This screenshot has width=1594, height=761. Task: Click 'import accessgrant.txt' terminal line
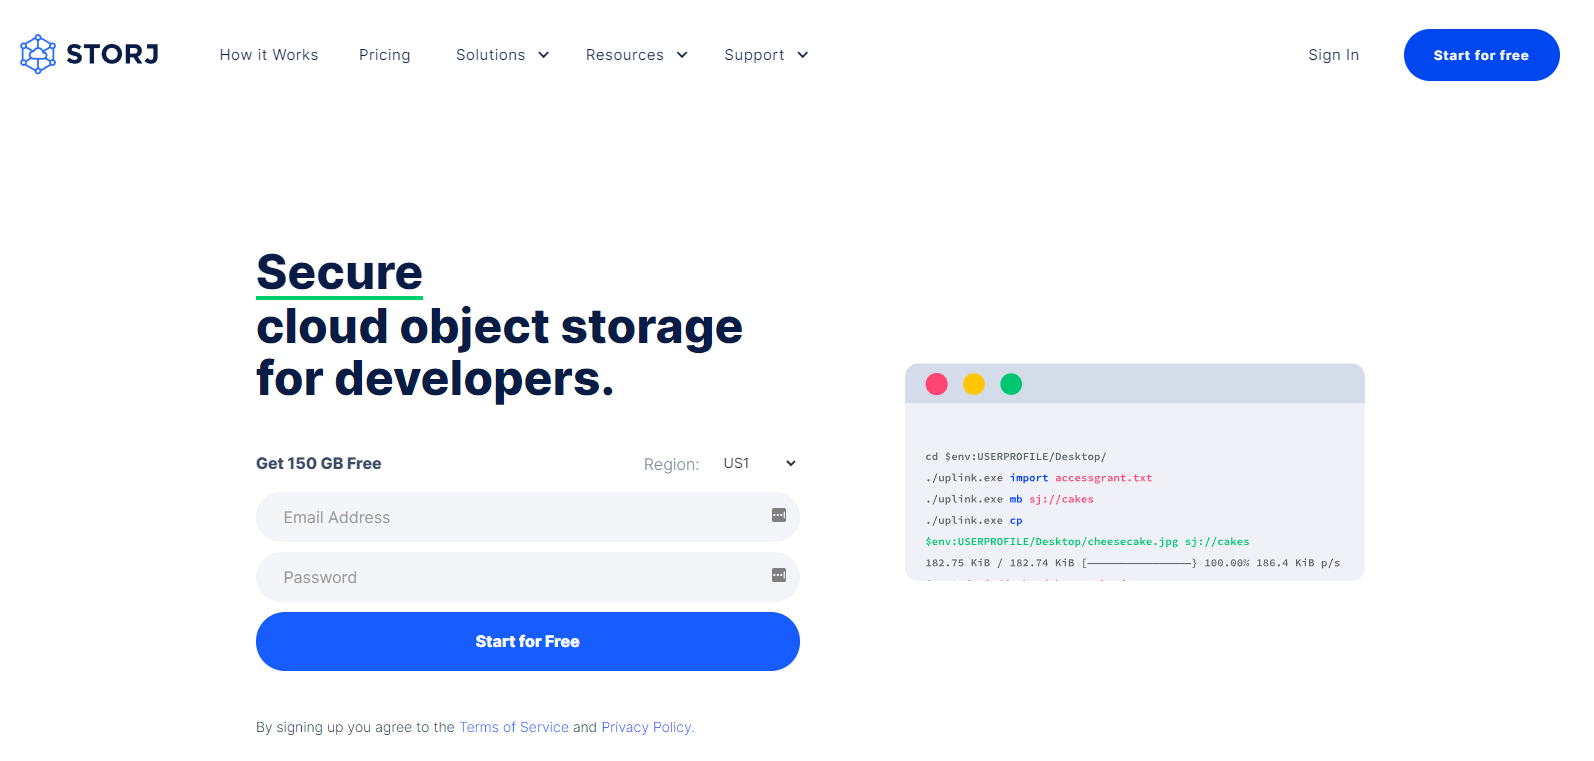tap(1039, 478)
